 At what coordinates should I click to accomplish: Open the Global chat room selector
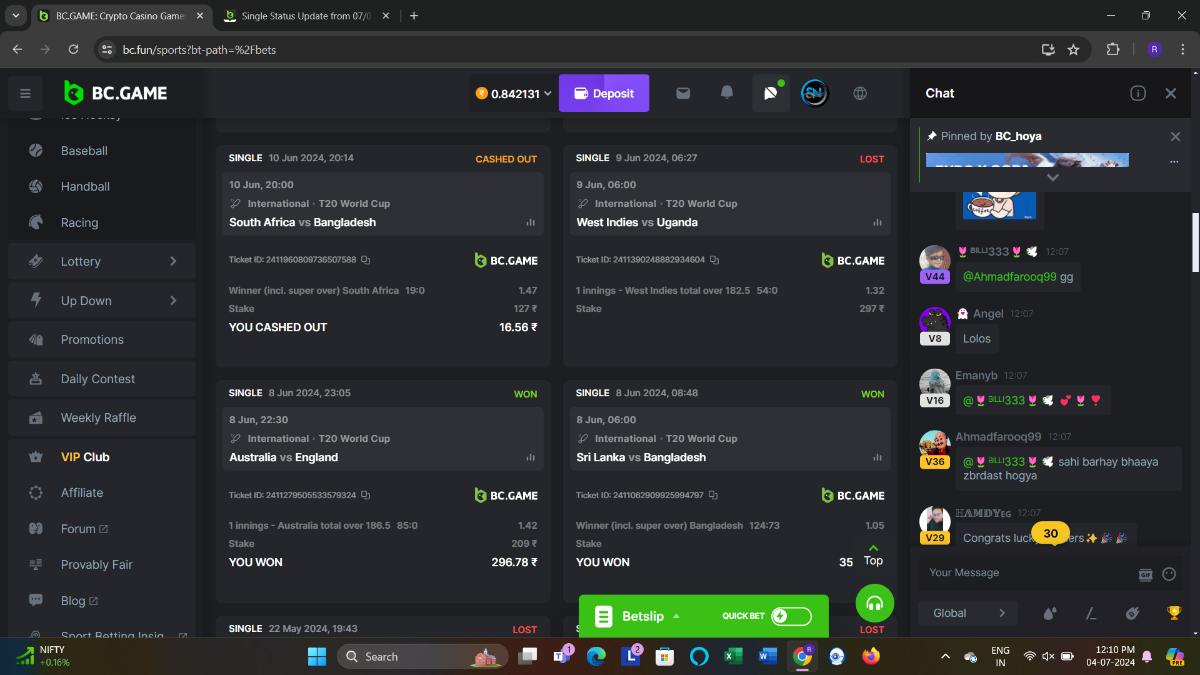(967, 613)
